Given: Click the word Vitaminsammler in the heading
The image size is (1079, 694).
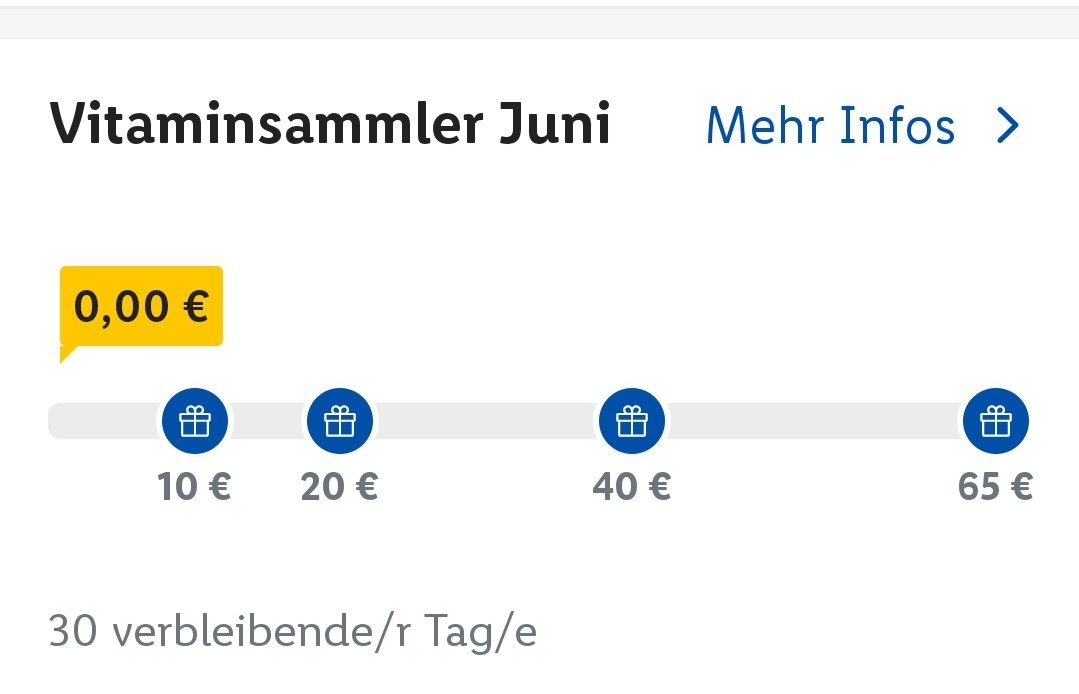Looking at the screenshot, I should [x=266, y=124].
